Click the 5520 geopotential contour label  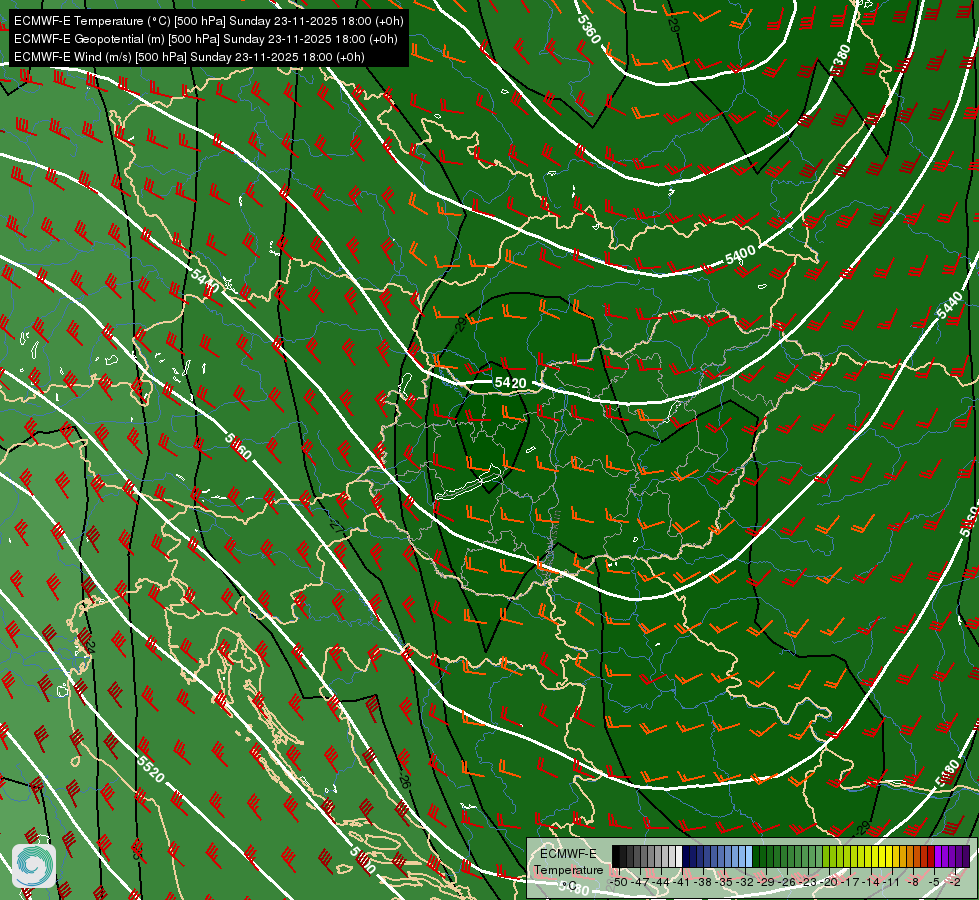[x=150, y=769]
